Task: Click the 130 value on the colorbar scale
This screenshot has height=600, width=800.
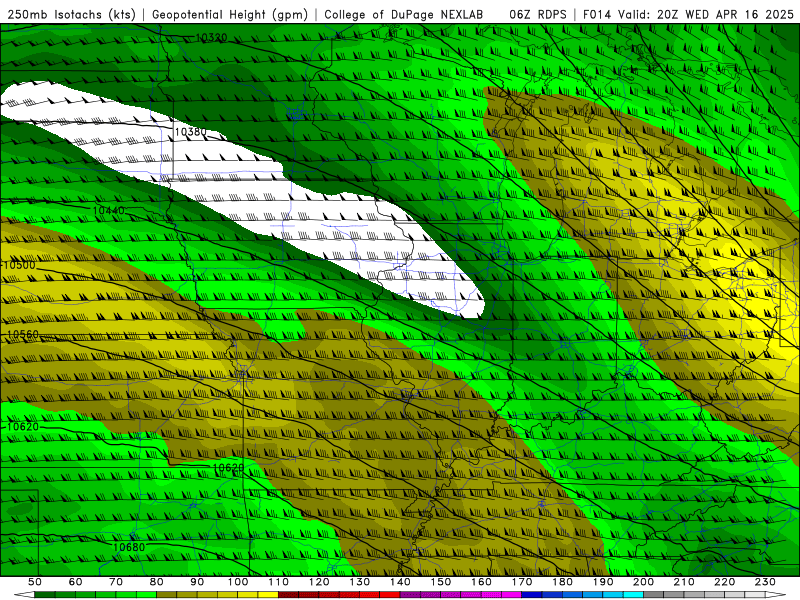Action: [x=360, y=582]
